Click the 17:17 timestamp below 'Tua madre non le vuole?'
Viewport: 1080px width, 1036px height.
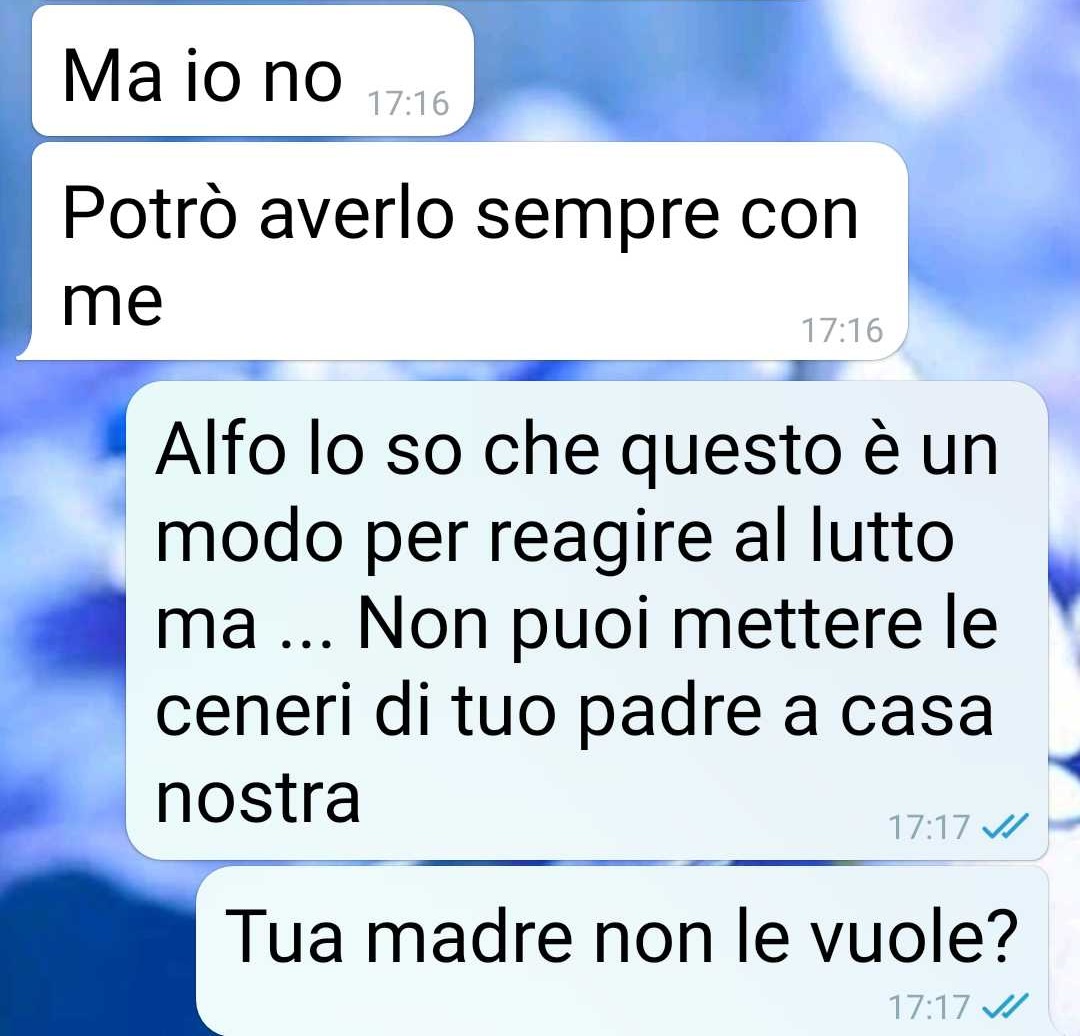tap(929, 1007)
